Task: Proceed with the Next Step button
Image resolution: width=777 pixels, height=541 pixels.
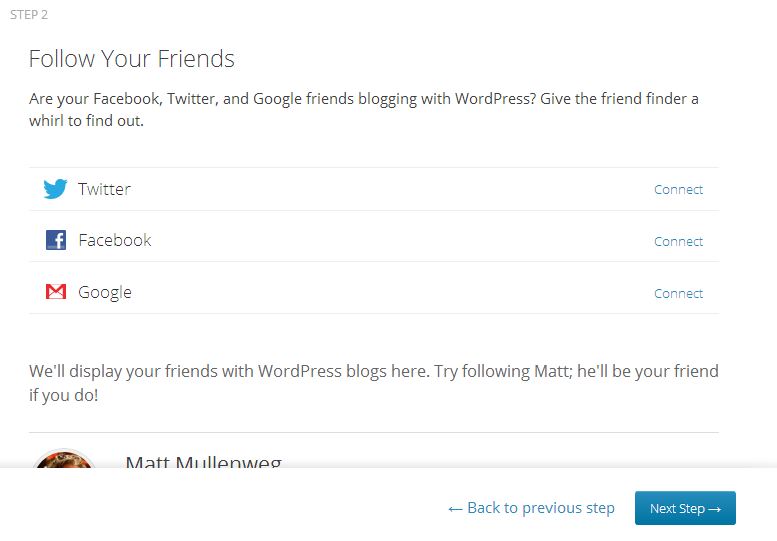Action: click(x=685, y=508)
